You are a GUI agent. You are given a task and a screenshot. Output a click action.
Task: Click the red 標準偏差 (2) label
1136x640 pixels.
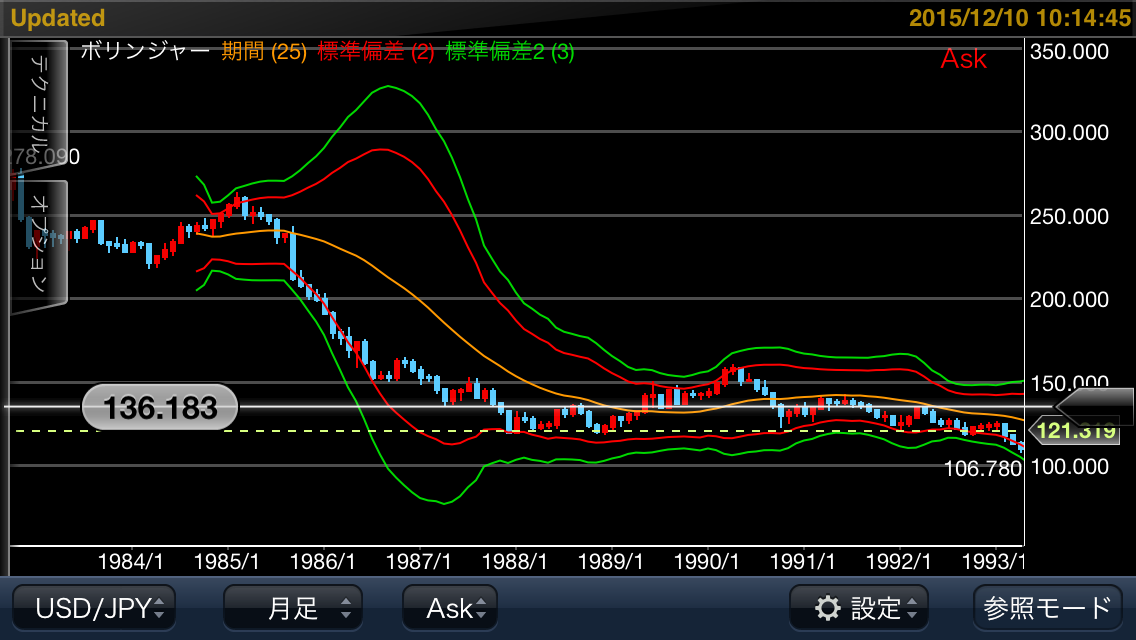376,51
